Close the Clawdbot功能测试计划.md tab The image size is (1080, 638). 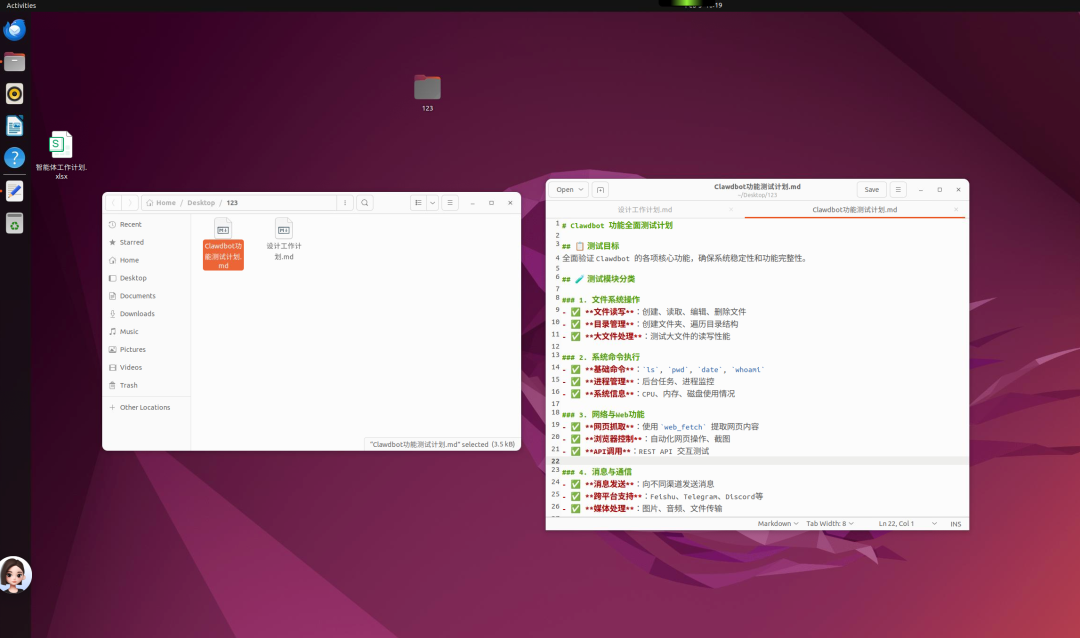point(956,209)
